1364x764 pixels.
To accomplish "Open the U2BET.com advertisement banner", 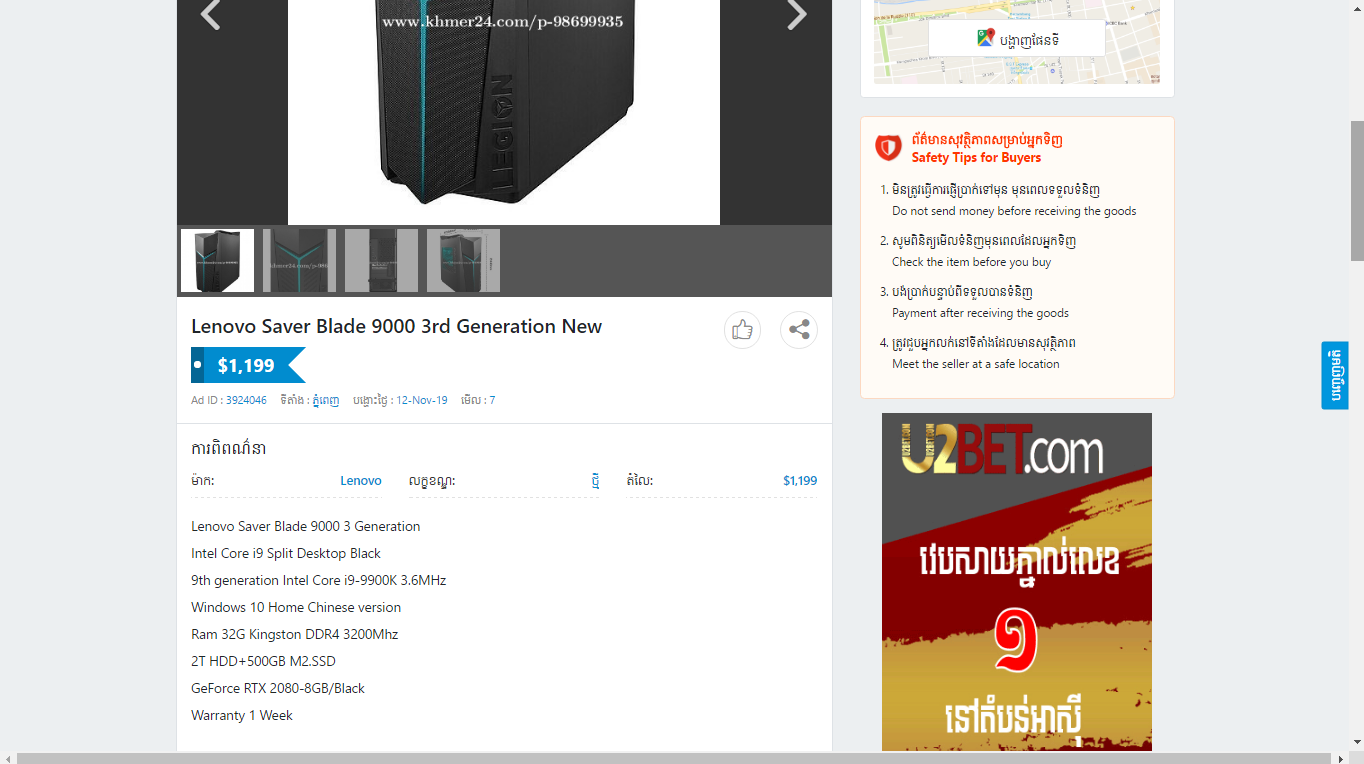I will pyautogui.click(x=1017, y=582).
